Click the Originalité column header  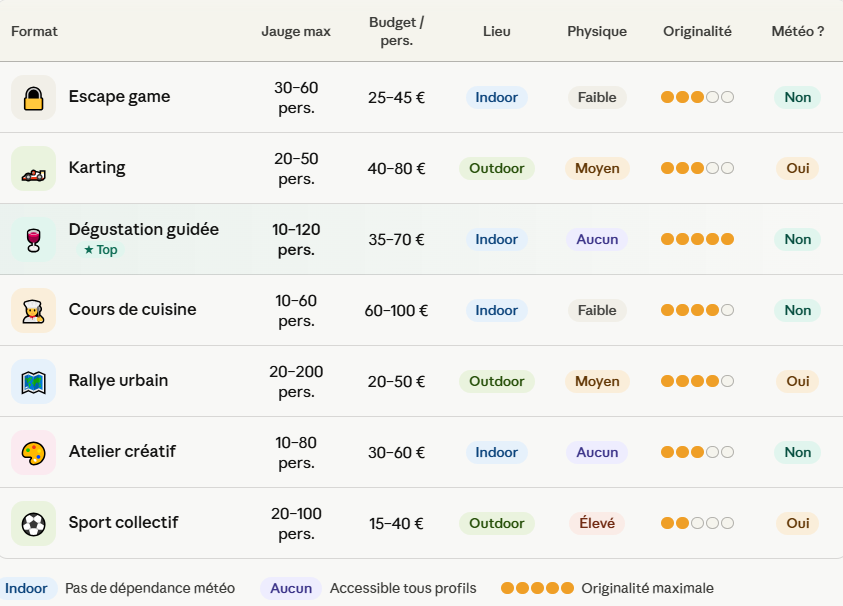pos(697,31)
